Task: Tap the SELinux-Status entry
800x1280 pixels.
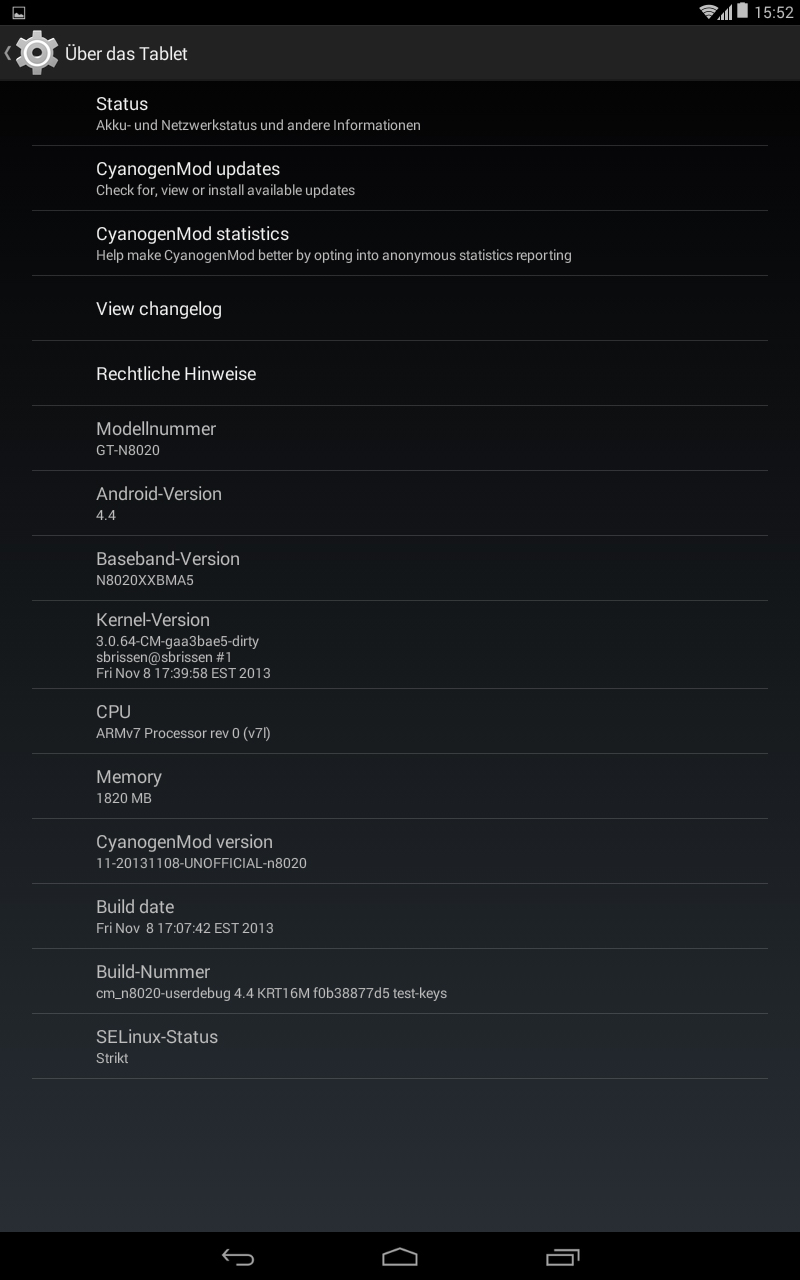Action: (x=400, y=1046)
